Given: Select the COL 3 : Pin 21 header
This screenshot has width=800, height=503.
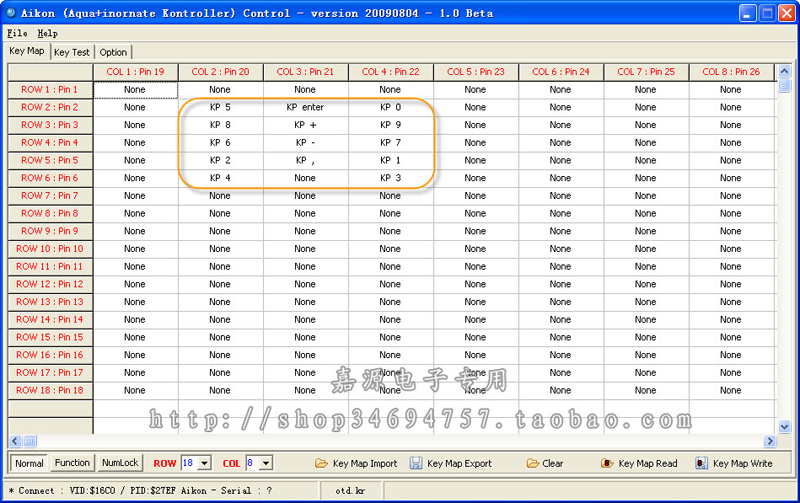Looking at the screenshot, I should (305, 72).
